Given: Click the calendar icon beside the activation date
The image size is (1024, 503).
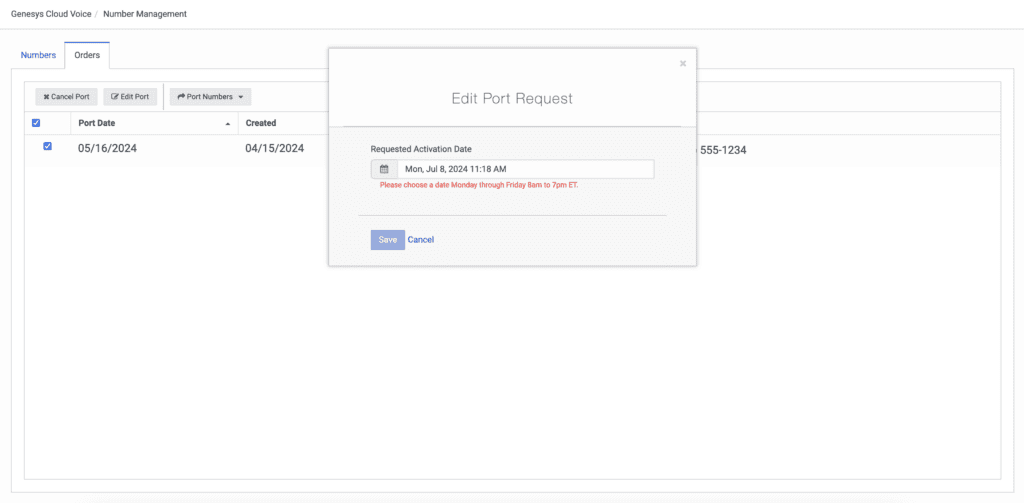Looking at the screenshot, I should click(384, 169).
